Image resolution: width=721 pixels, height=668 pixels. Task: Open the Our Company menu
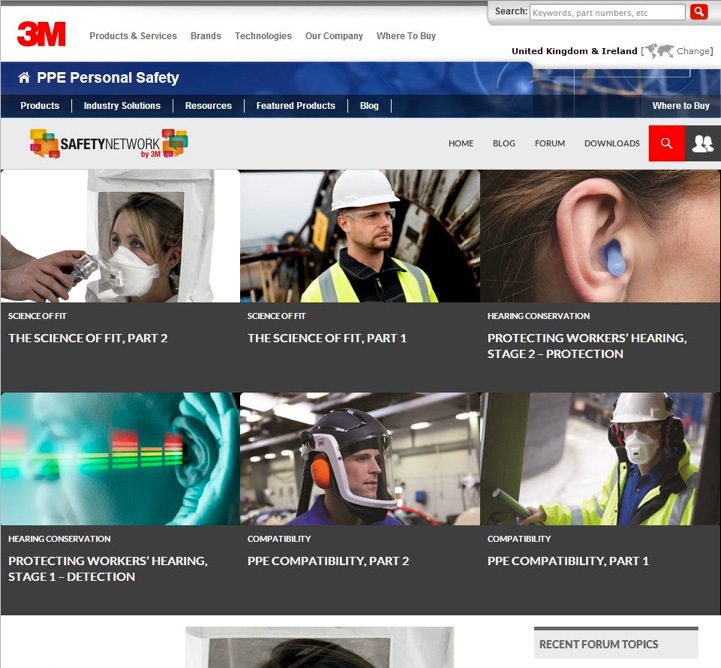(334, 36)
